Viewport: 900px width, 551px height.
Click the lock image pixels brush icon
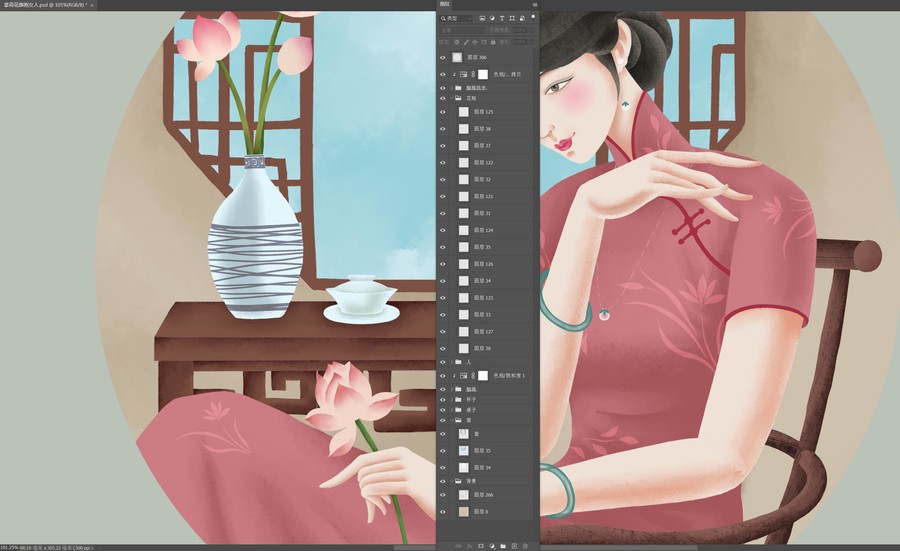point(466,42)
